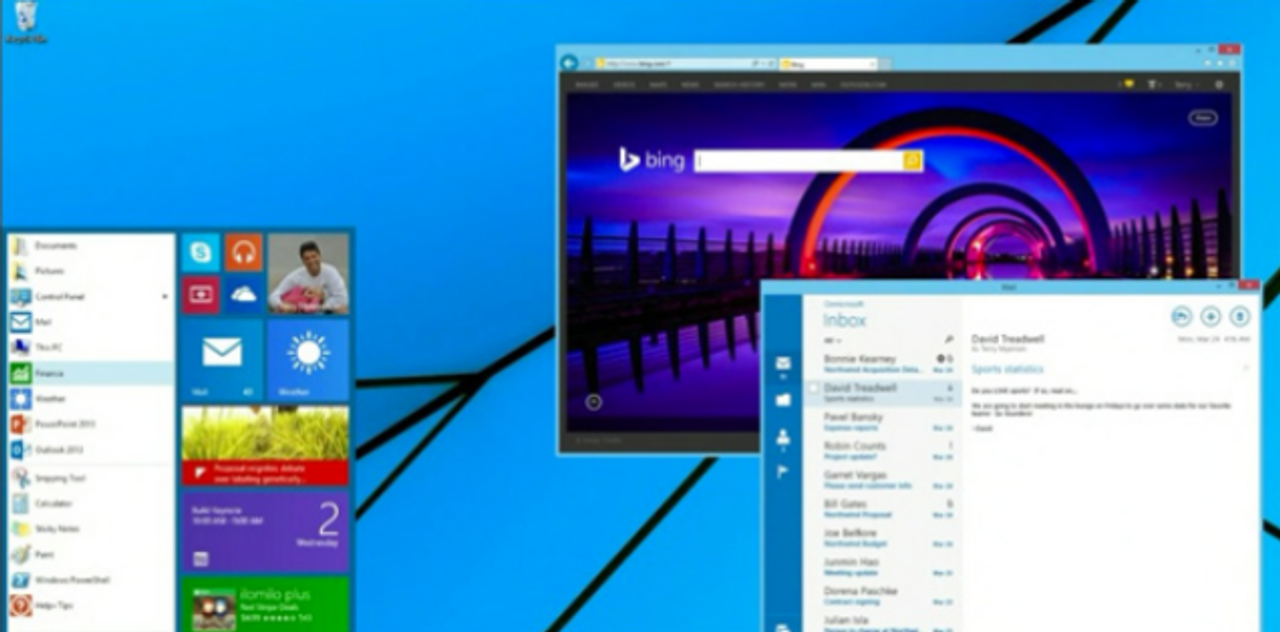1280x632 pixels.
Task: Open the Mail live tile
Action: point(222,360)
